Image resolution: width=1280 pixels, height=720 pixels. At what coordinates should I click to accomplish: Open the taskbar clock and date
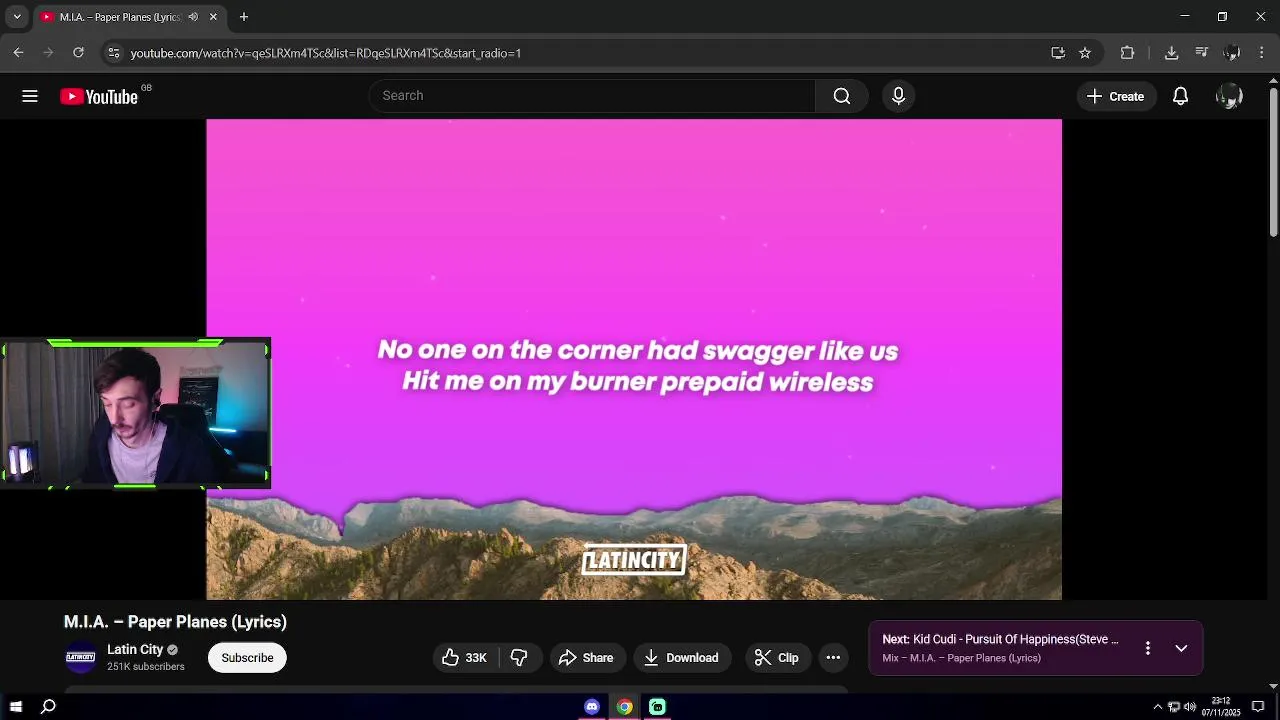tap(1221, 707)
